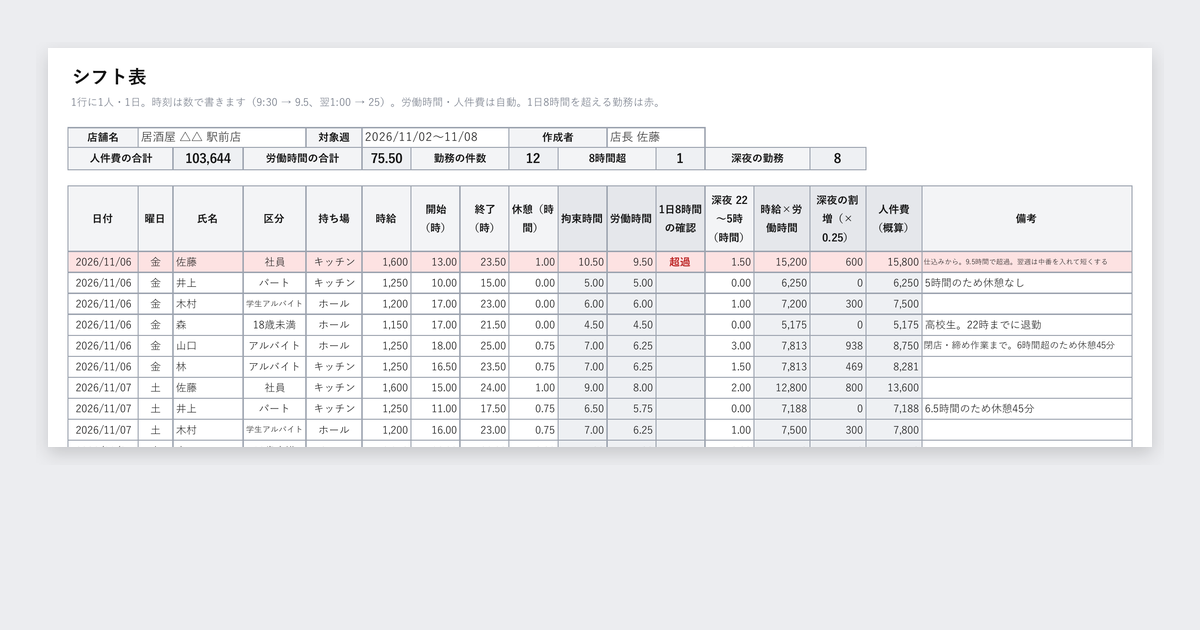The width and height of the screenshot is (1200, 630).
Task: Select 木村's name on 2026/11/07
Action: click(x=208, y=430)
